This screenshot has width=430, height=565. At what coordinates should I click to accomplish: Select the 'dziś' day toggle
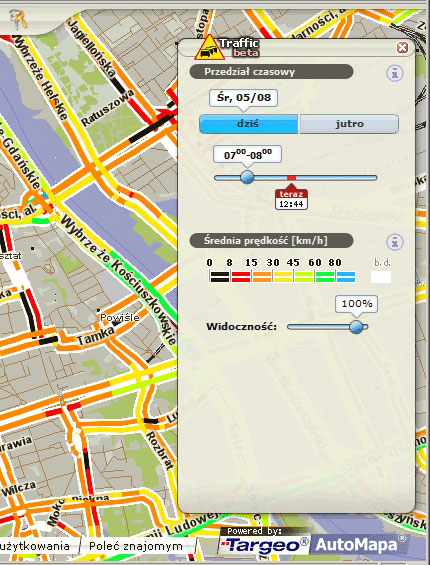click(x=249, y=124)
